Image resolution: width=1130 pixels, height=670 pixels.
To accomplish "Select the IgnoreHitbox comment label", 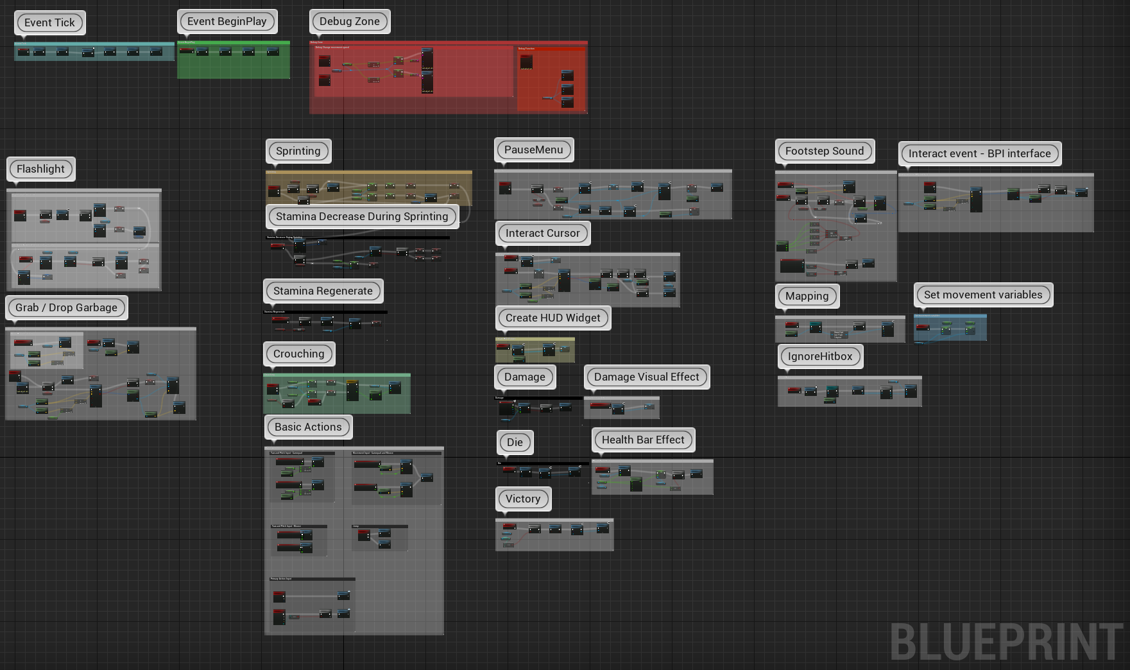I will [820, 356].
